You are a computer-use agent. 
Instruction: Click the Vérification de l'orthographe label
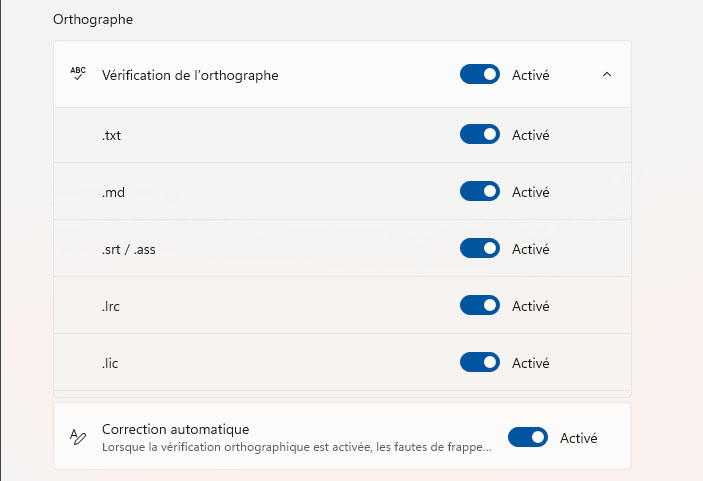click(x=190, y=75)
